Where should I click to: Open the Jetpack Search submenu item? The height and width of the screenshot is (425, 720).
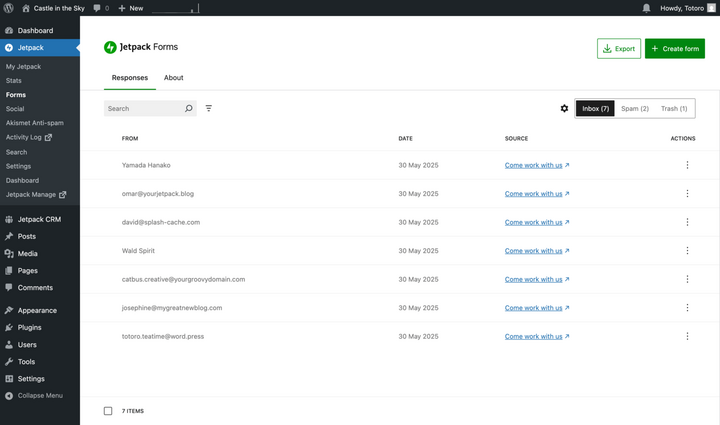coord(17,152)
